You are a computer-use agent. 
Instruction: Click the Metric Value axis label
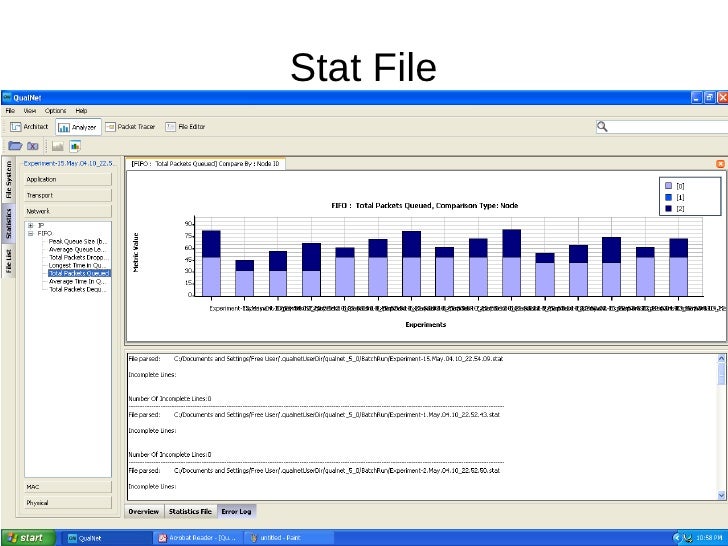point(136,252)
